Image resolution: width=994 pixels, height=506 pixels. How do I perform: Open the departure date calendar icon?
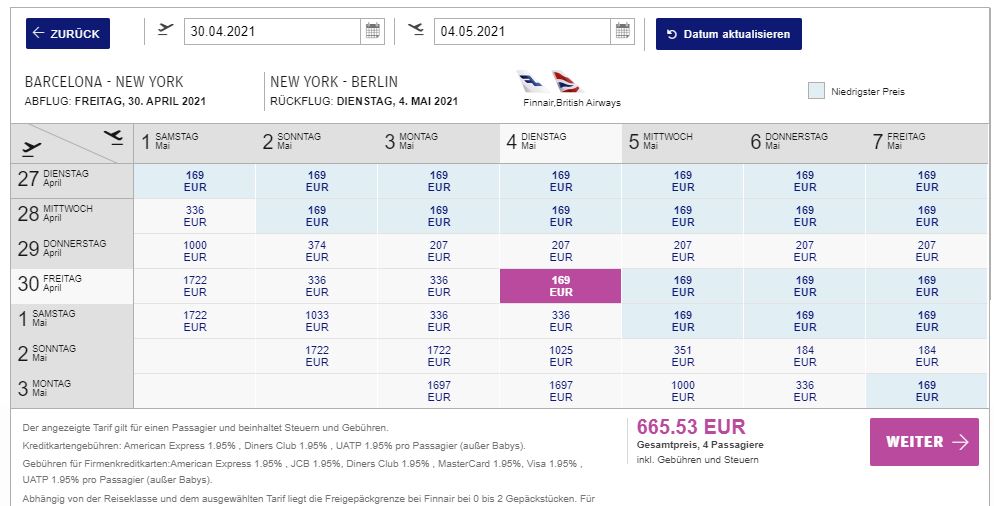373,31
